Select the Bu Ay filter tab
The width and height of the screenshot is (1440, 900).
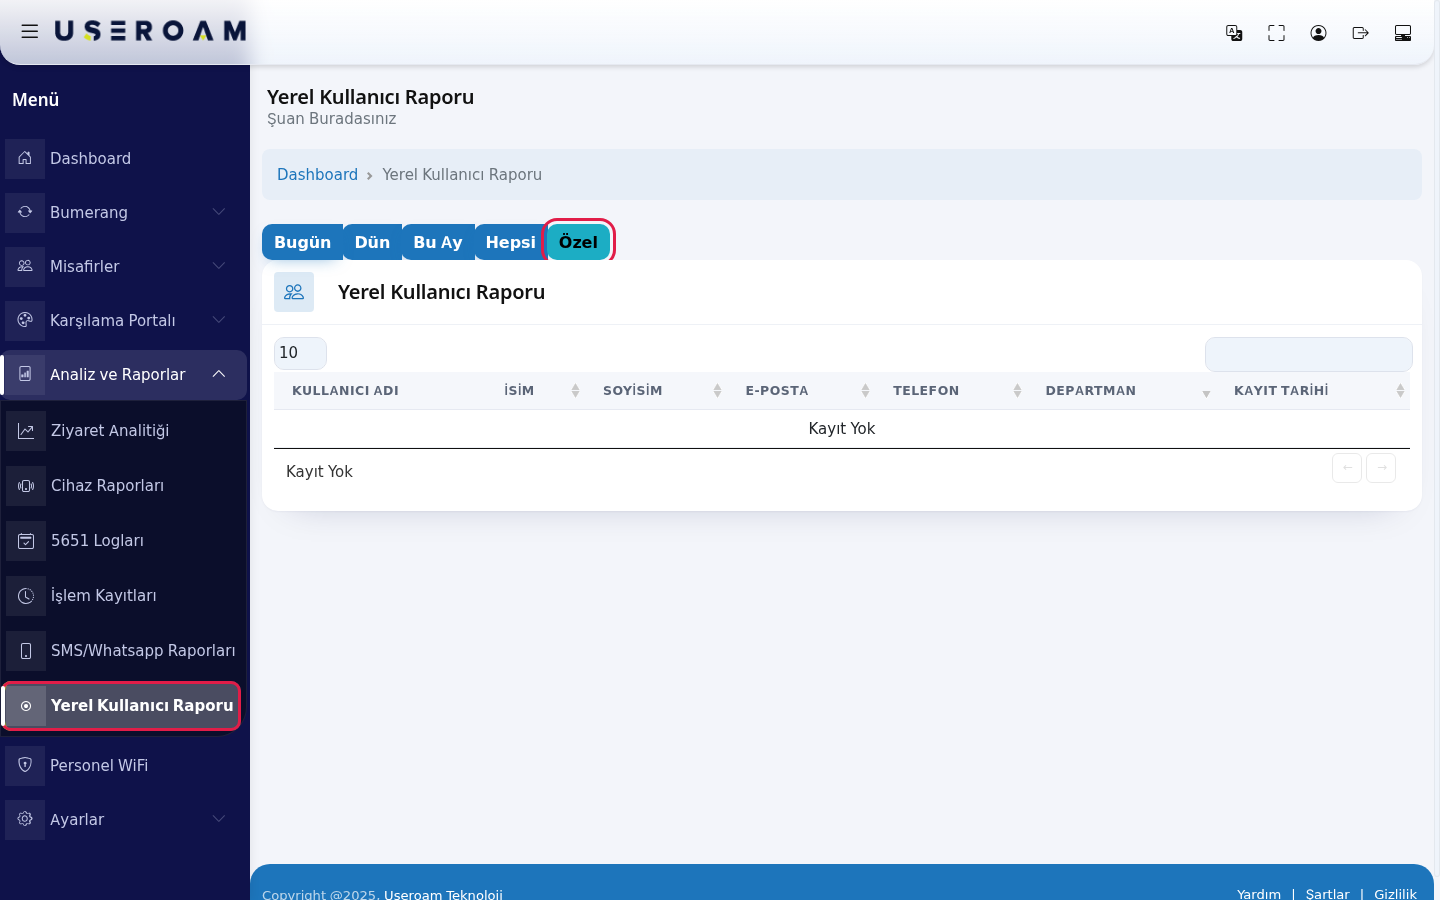[x=438, y=242]
